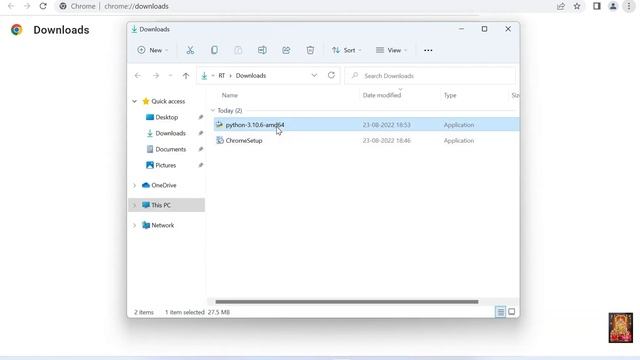Open the Sort dropdown
The image size is (640, 360).
click(x=347, y=50)
